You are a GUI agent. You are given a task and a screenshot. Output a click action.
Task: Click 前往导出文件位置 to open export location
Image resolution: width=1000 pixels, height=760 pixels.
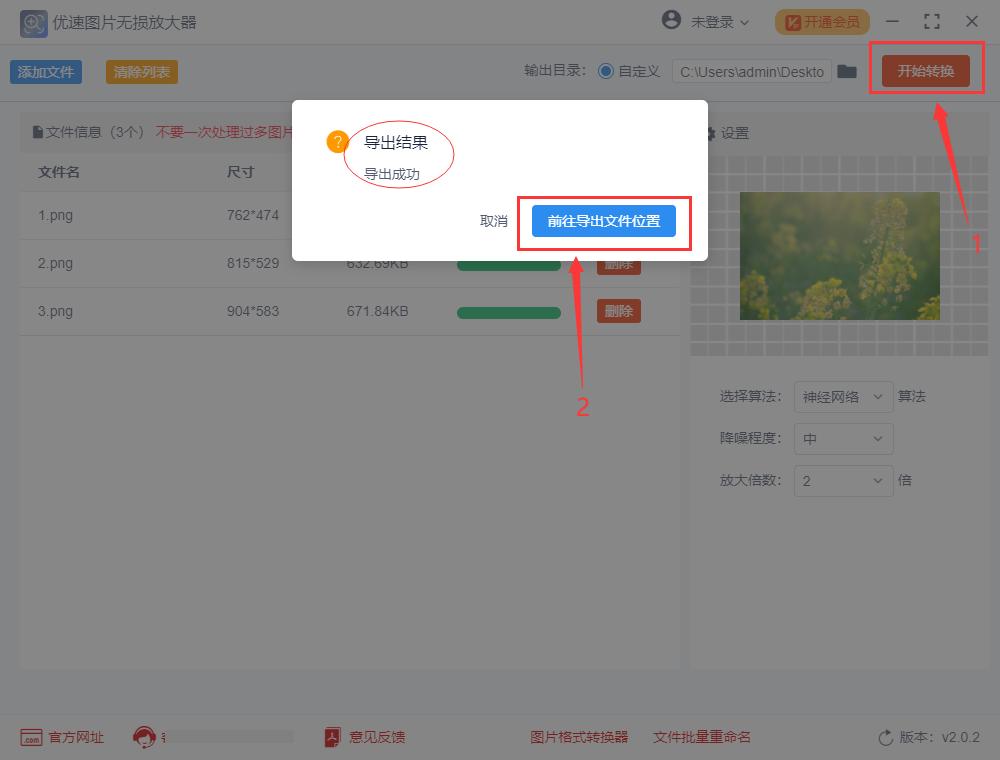click(604, 221)
